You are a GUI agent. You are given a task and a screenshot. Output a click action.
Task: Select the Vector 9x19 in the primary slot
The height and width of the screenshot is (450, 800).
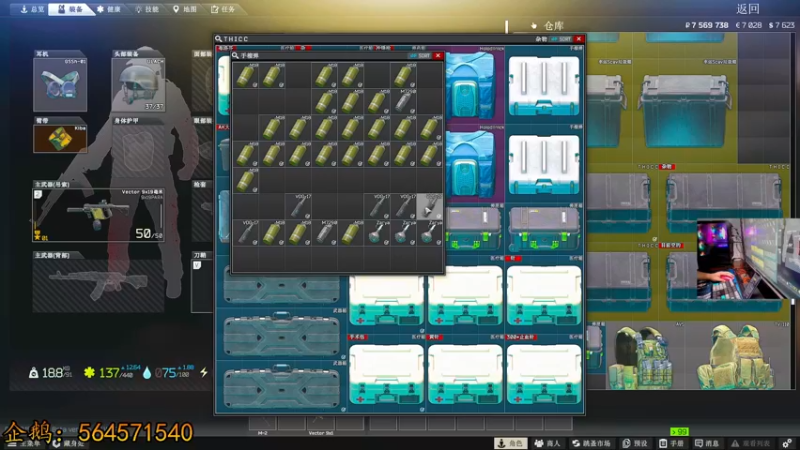98,214
